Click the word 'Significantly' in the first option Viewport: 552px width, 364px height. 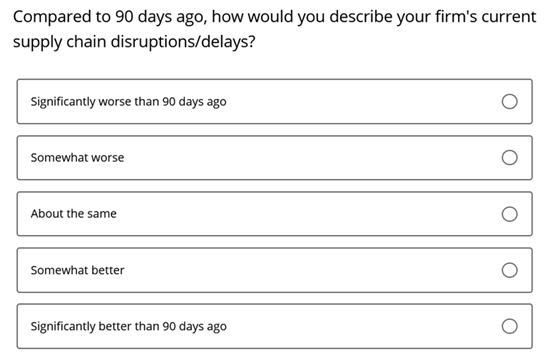click(63, 102)
